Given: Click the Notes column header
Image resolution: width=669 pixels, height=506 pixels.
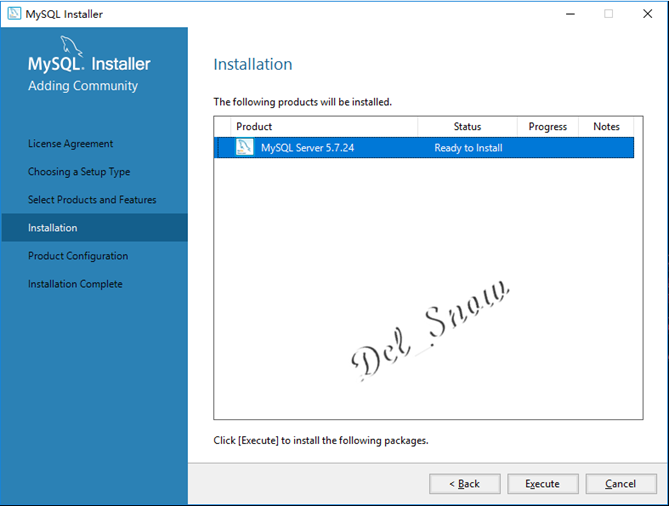Looking at the screenshot, I should tap(606, 127).
